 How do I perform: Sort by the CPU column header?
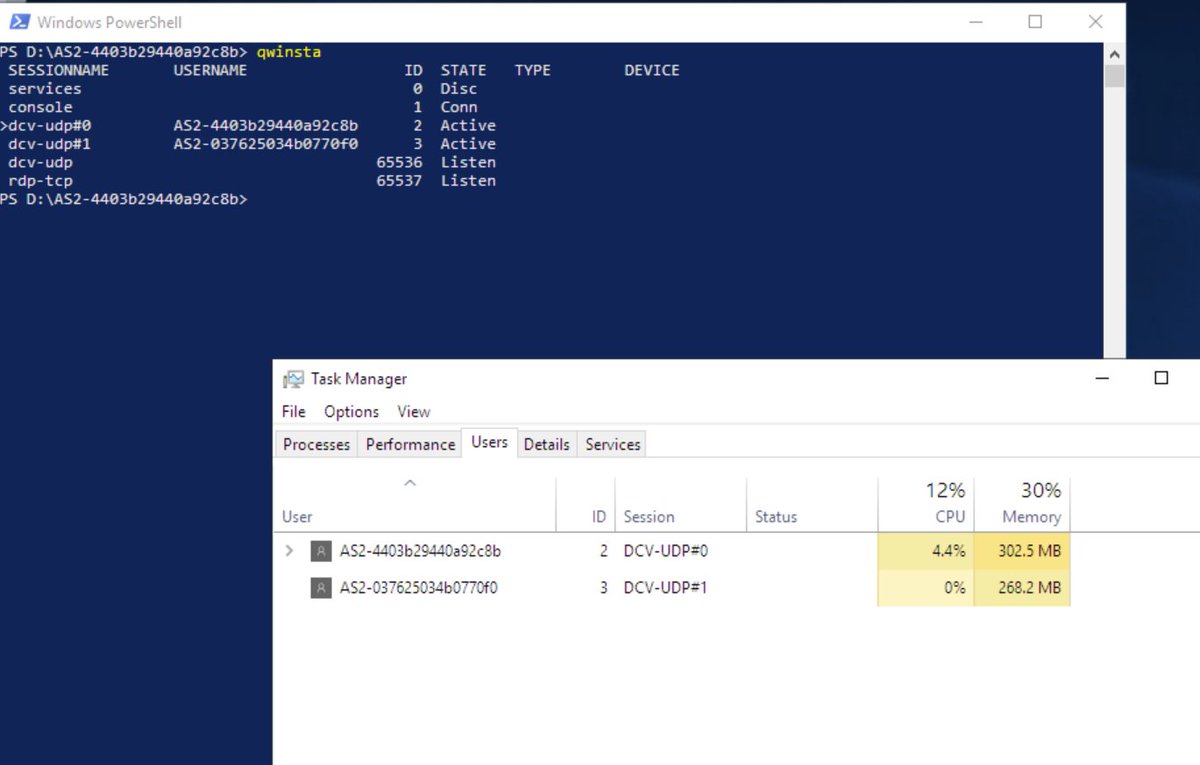point(925,504)
